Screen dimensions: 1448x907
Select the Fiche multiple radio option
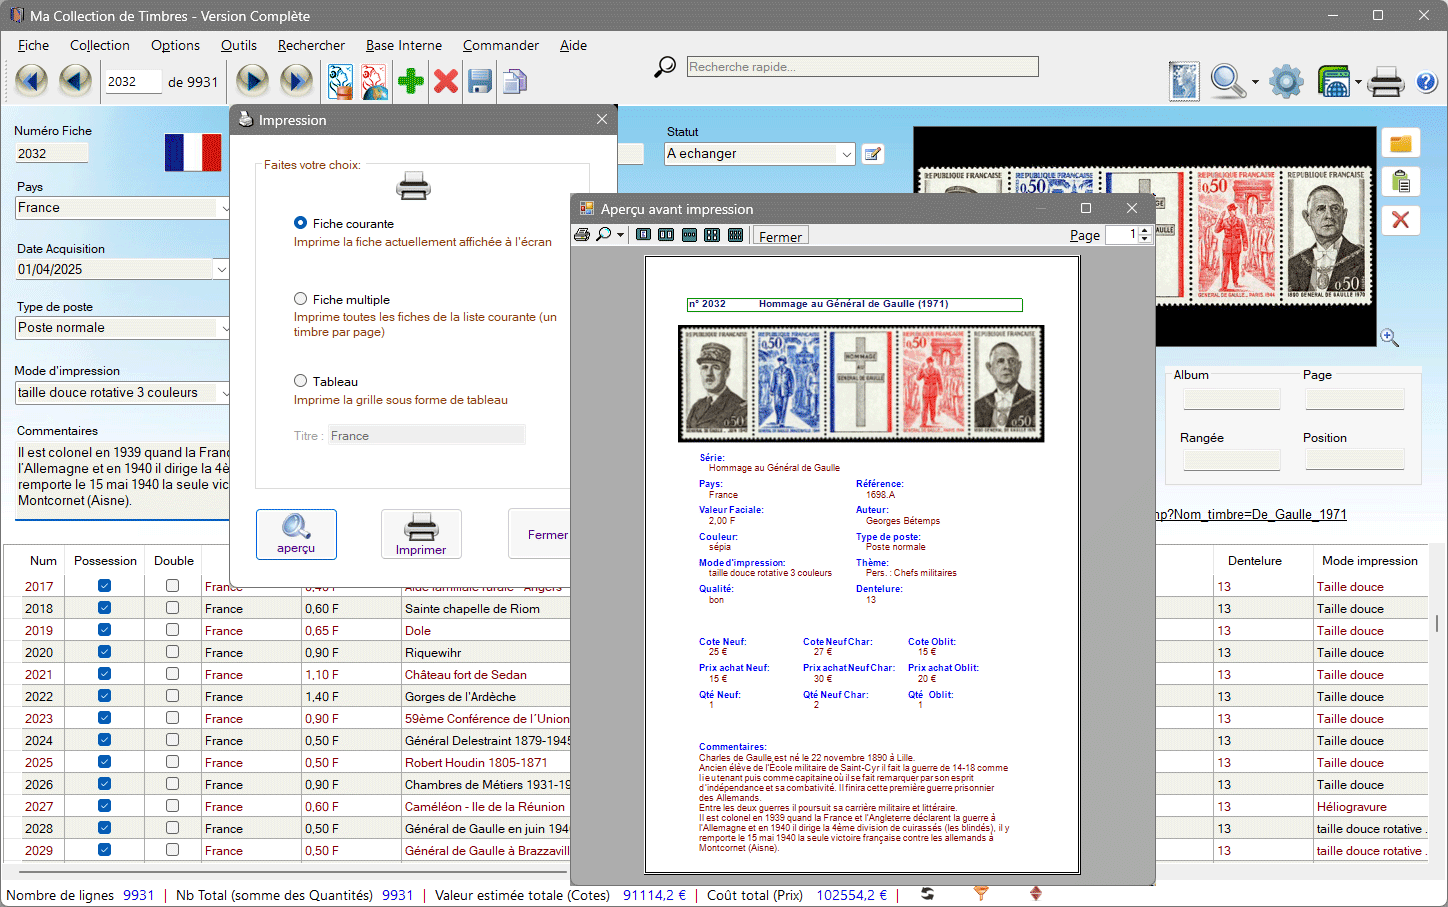point(300,299)
